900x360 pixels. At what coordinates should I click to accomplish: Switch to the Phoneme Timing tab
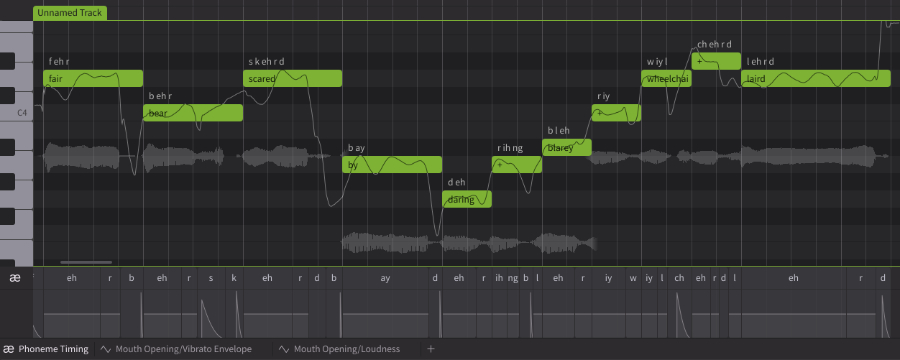click(46, 349)
